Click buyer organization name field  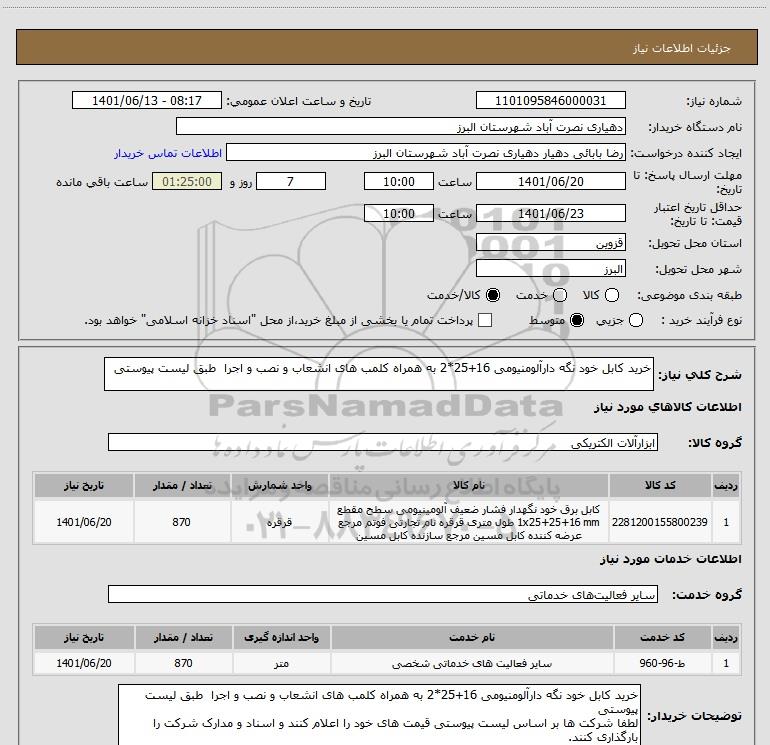pyautogui.click(x=401, y=126)
